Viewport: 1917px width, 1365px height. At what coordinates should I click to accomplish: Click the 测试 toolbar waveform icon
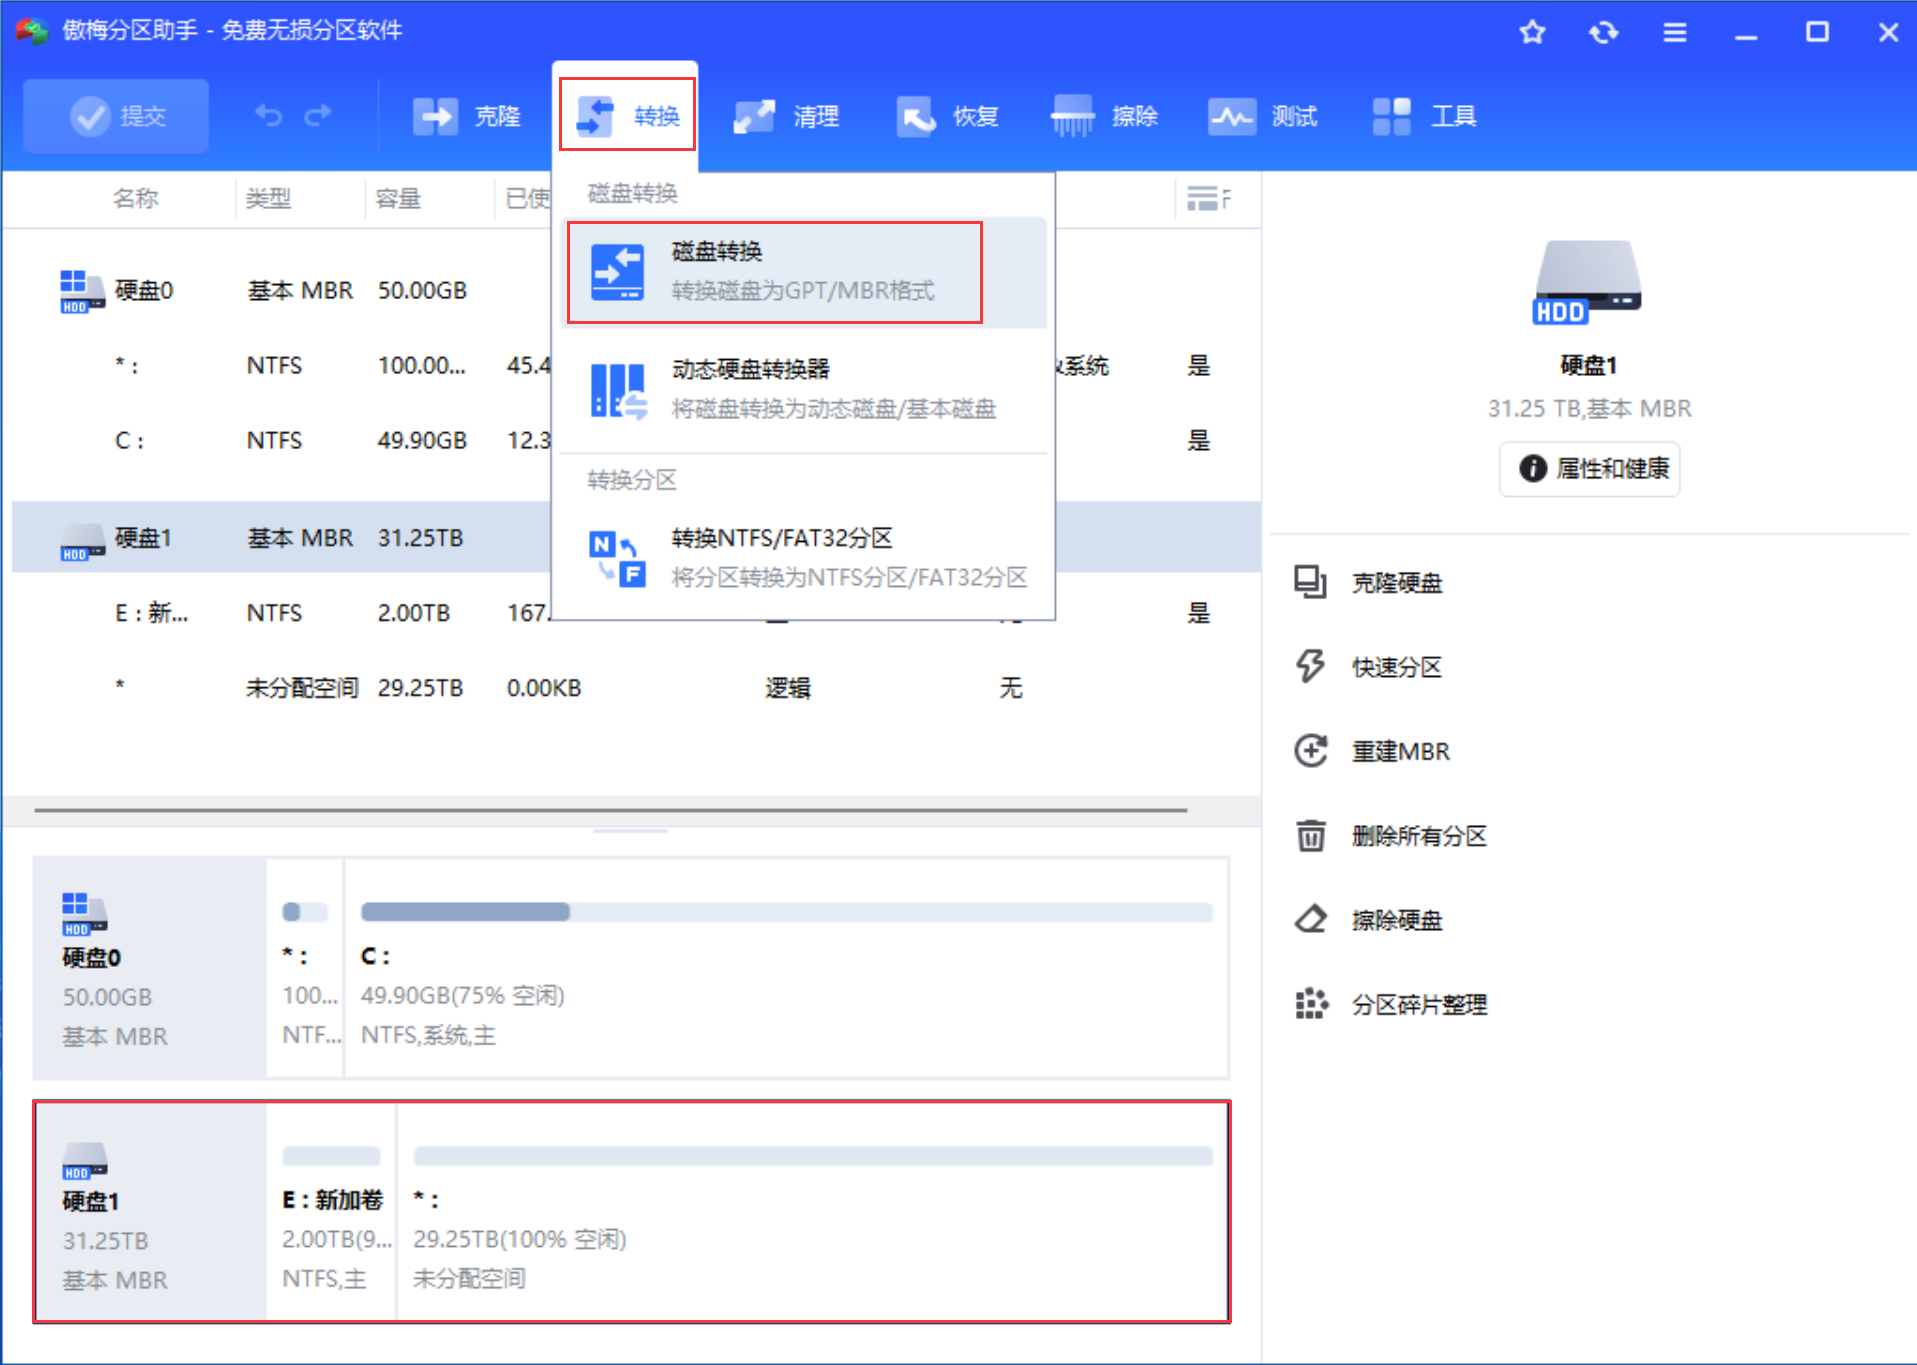[1232, 116]
